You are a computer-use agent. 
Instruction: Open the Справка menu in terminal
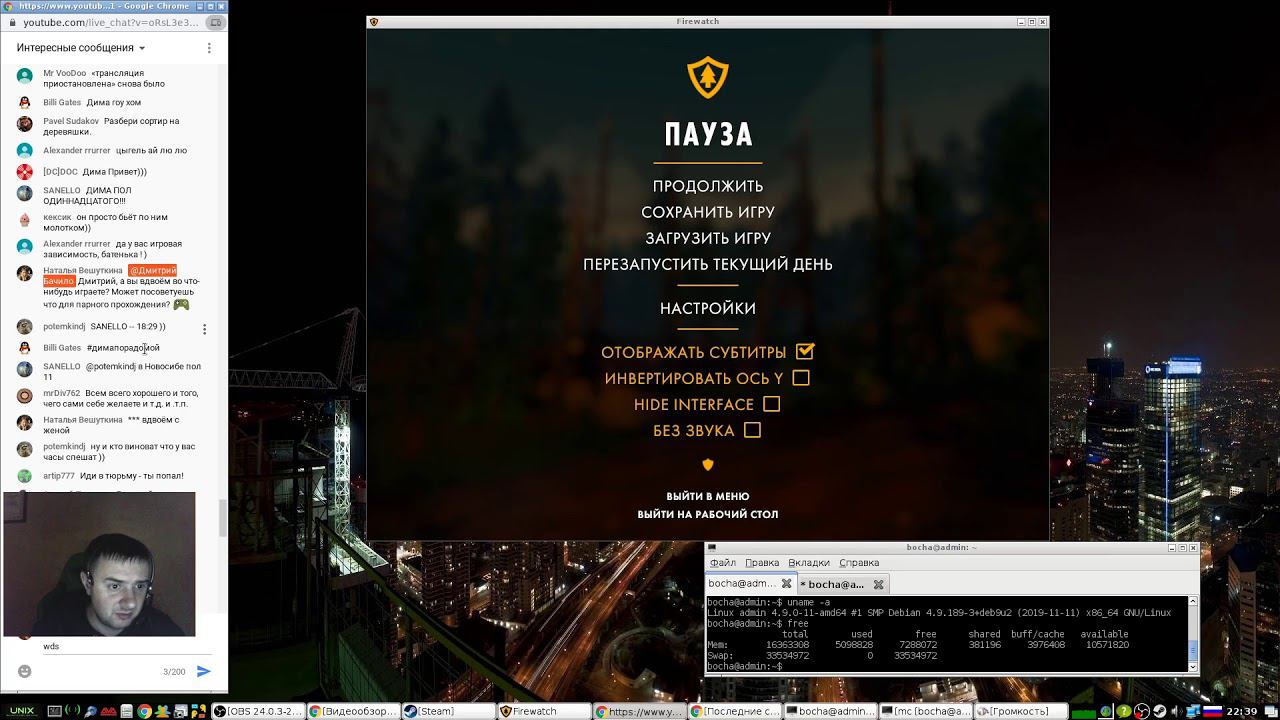pyautogui.click(x=859, y=563)
